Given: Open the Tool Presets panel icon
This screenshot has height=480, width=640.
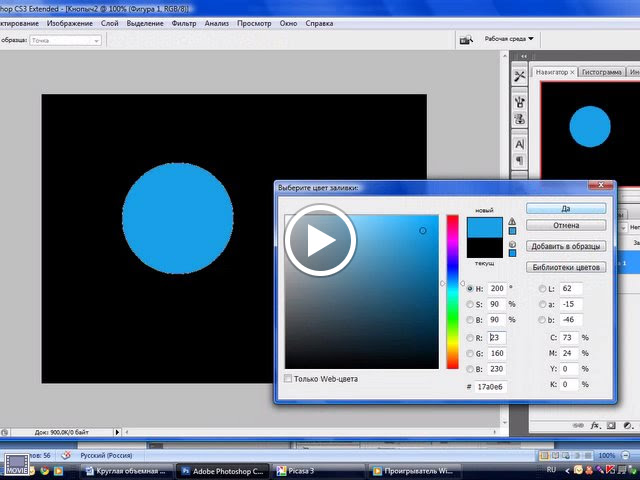Looking at the screenshot, I should coord(519,76).
